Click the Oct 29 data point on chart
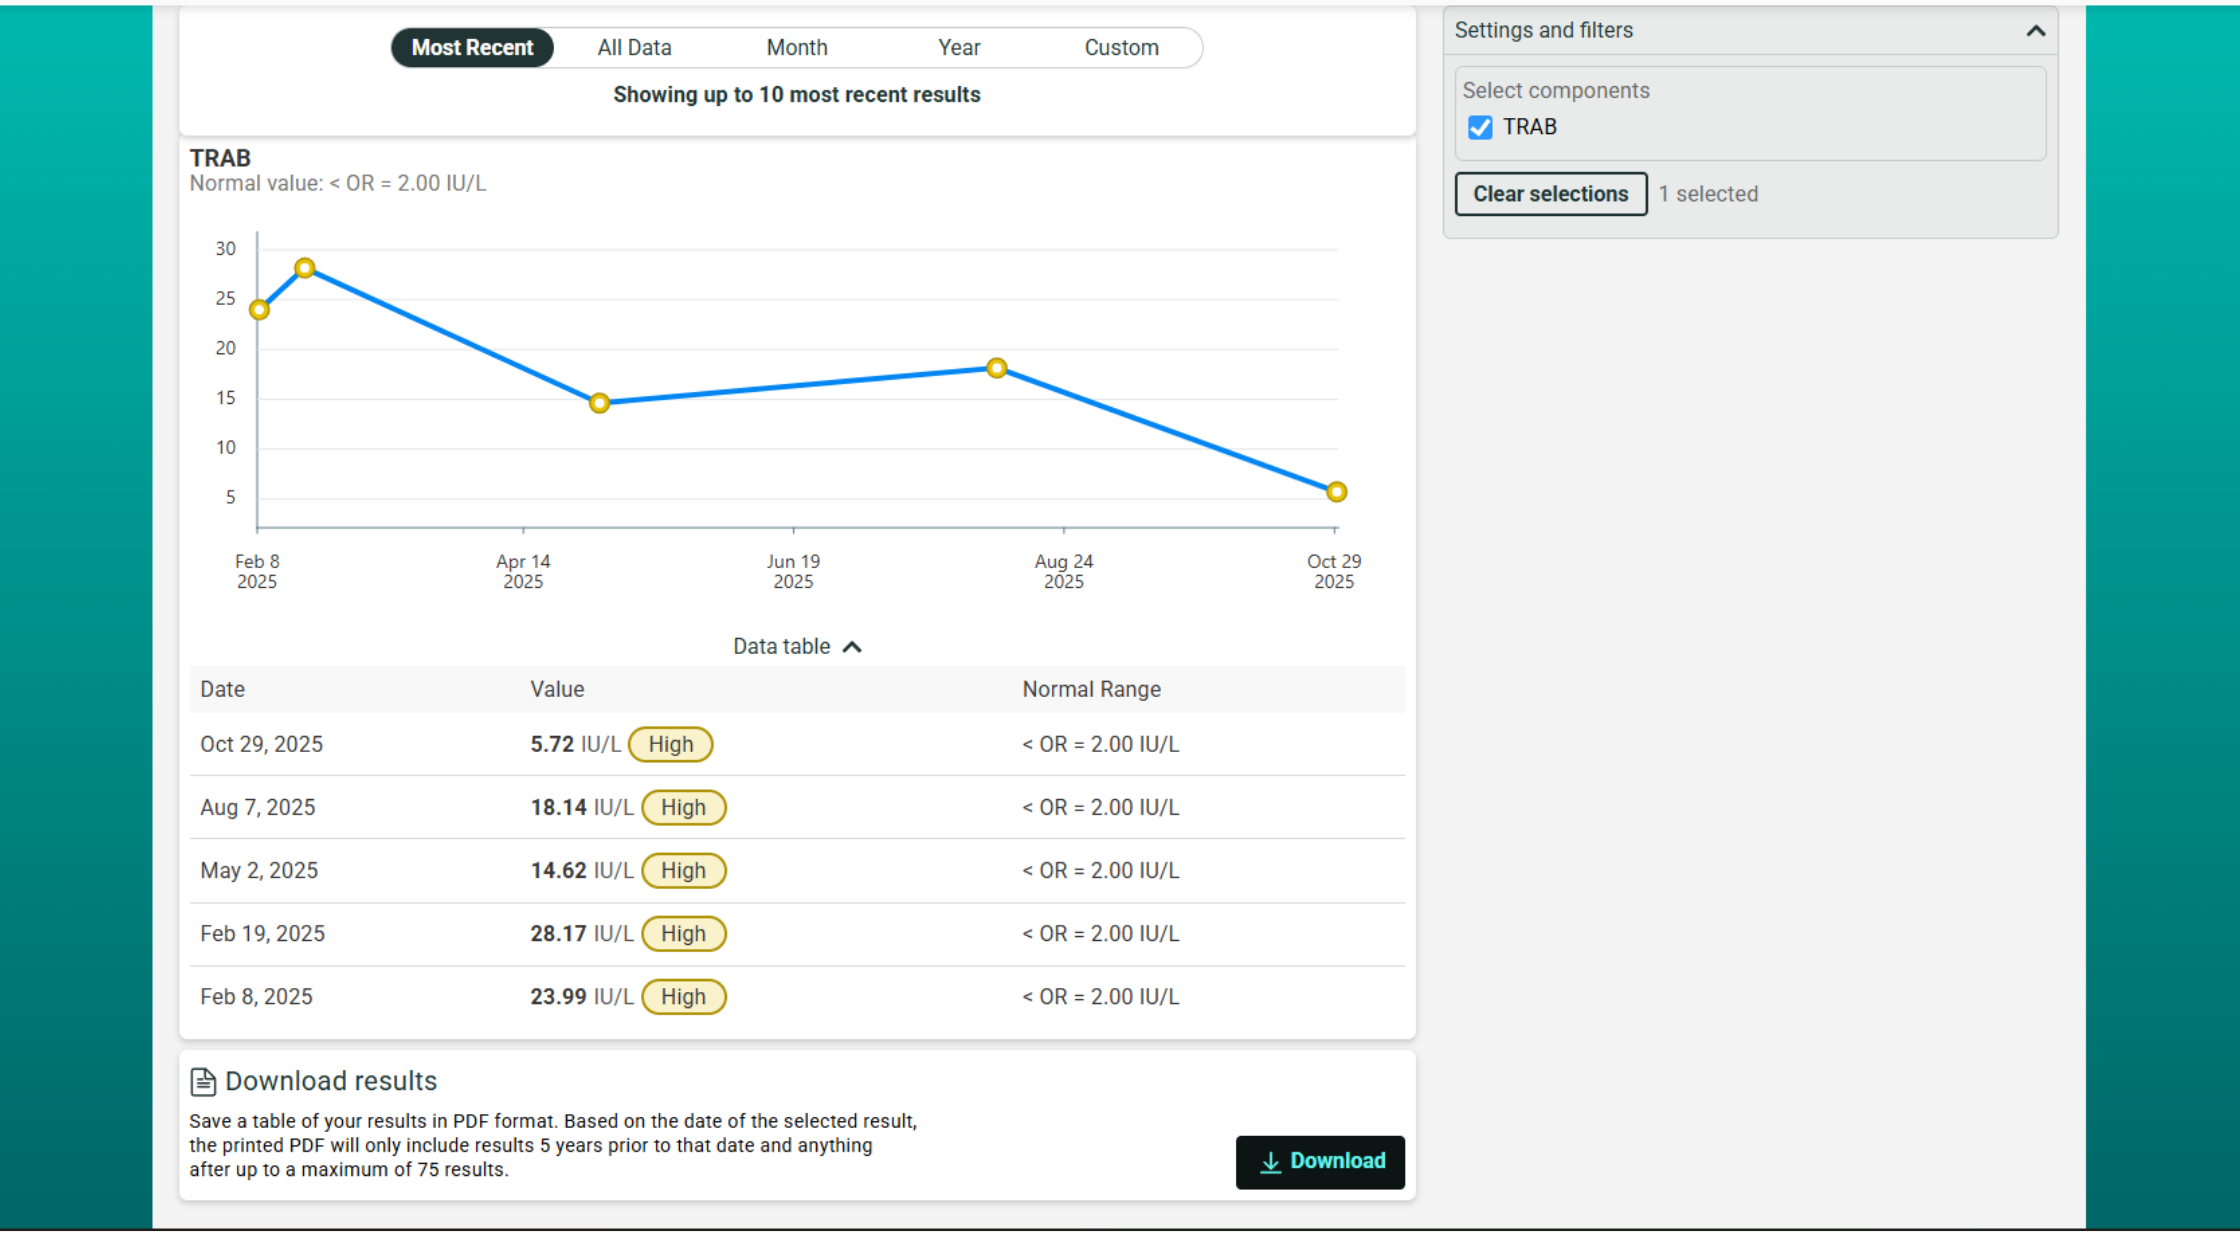This screenshot has height=1260, width=2240. pos(1336,492)
